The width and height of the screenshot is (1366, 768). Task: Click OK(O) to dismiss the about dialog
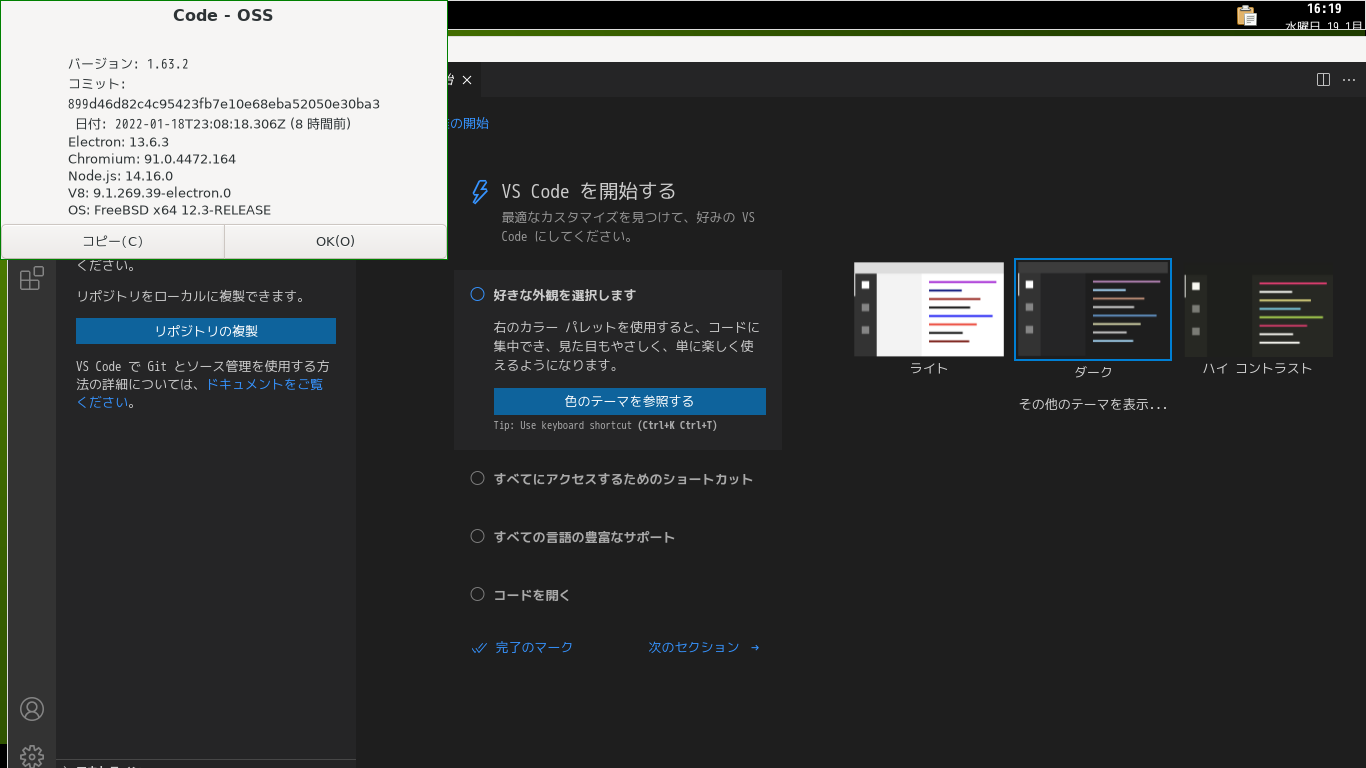click(x=335, y=241)
